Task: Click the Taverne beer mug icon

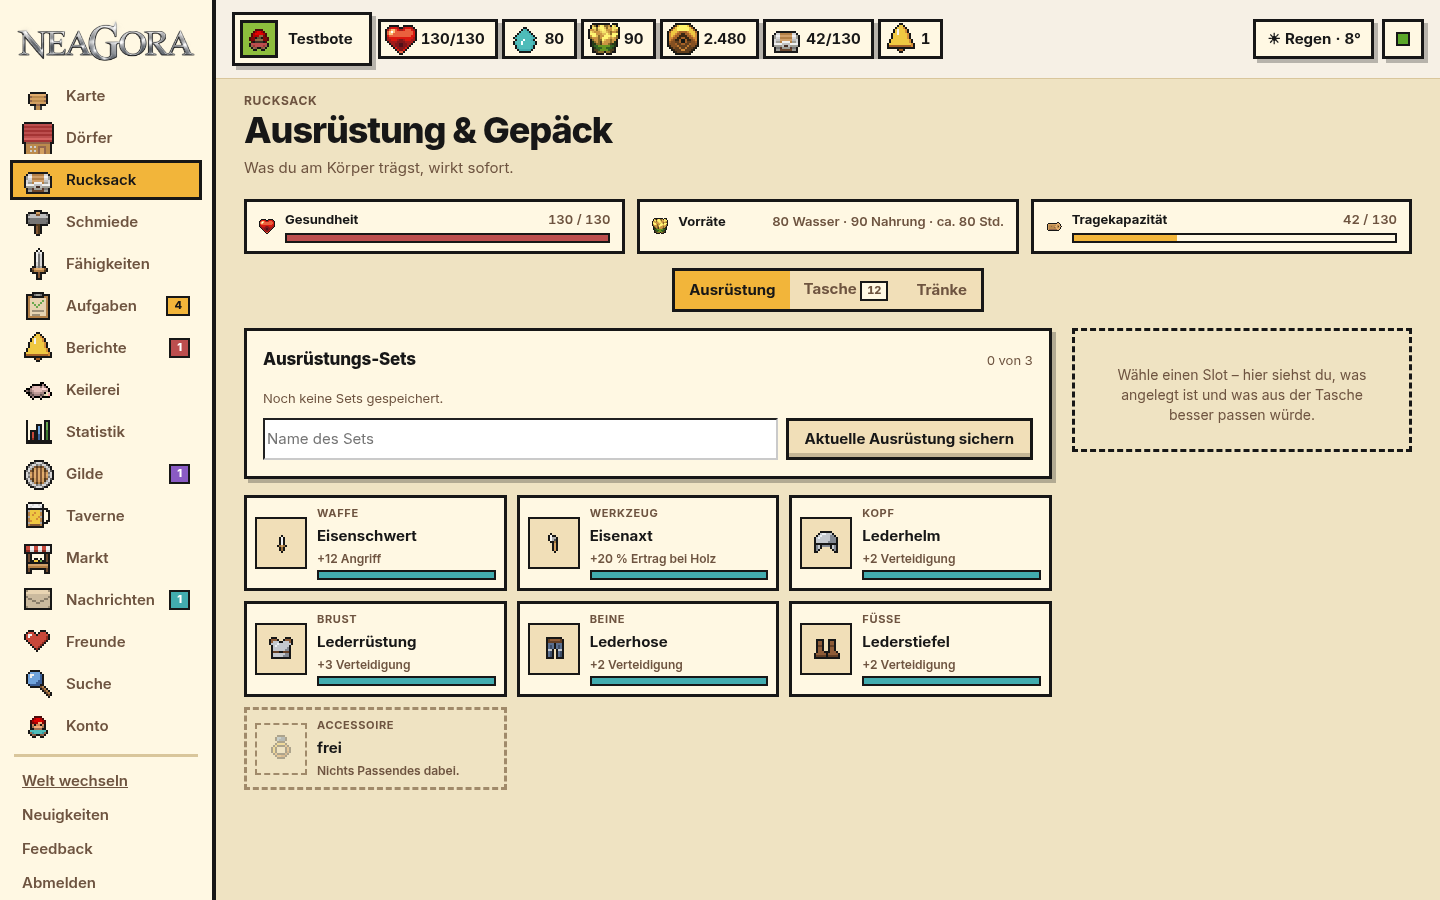Action: pyautogui.click(x=38, y=516)
